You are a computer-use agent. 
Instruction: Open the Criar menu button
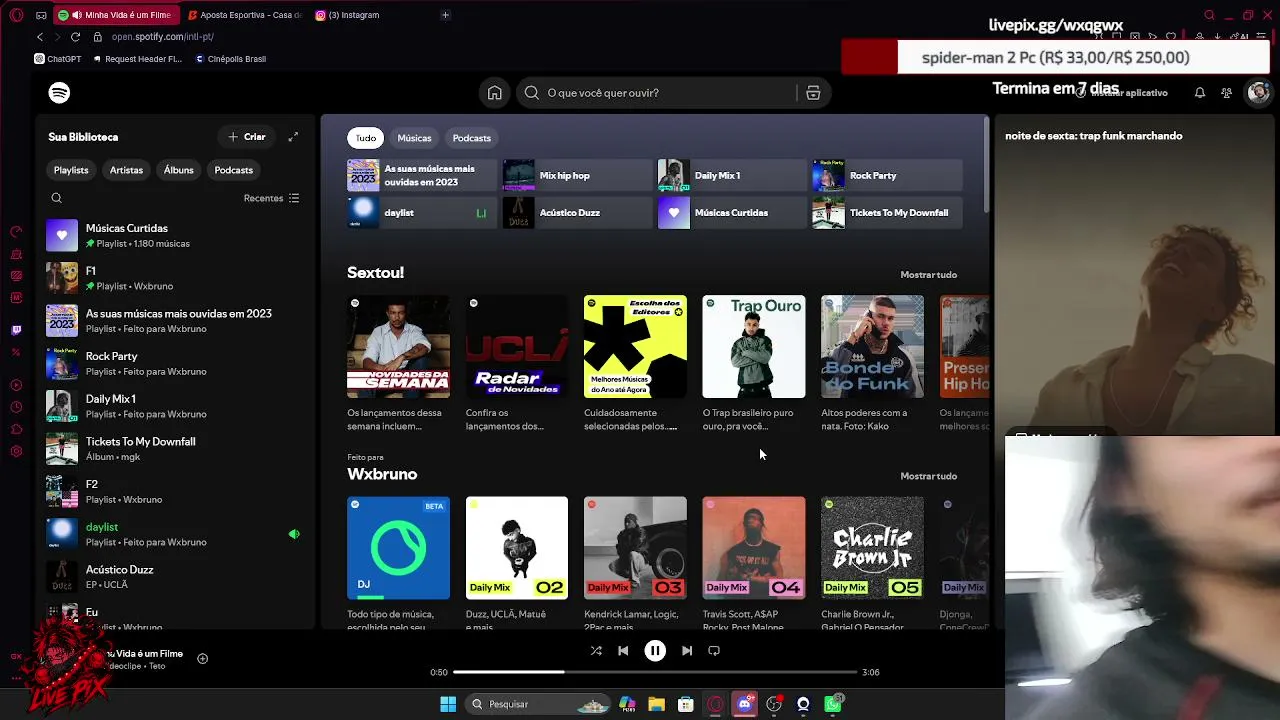tap(247, 137)
